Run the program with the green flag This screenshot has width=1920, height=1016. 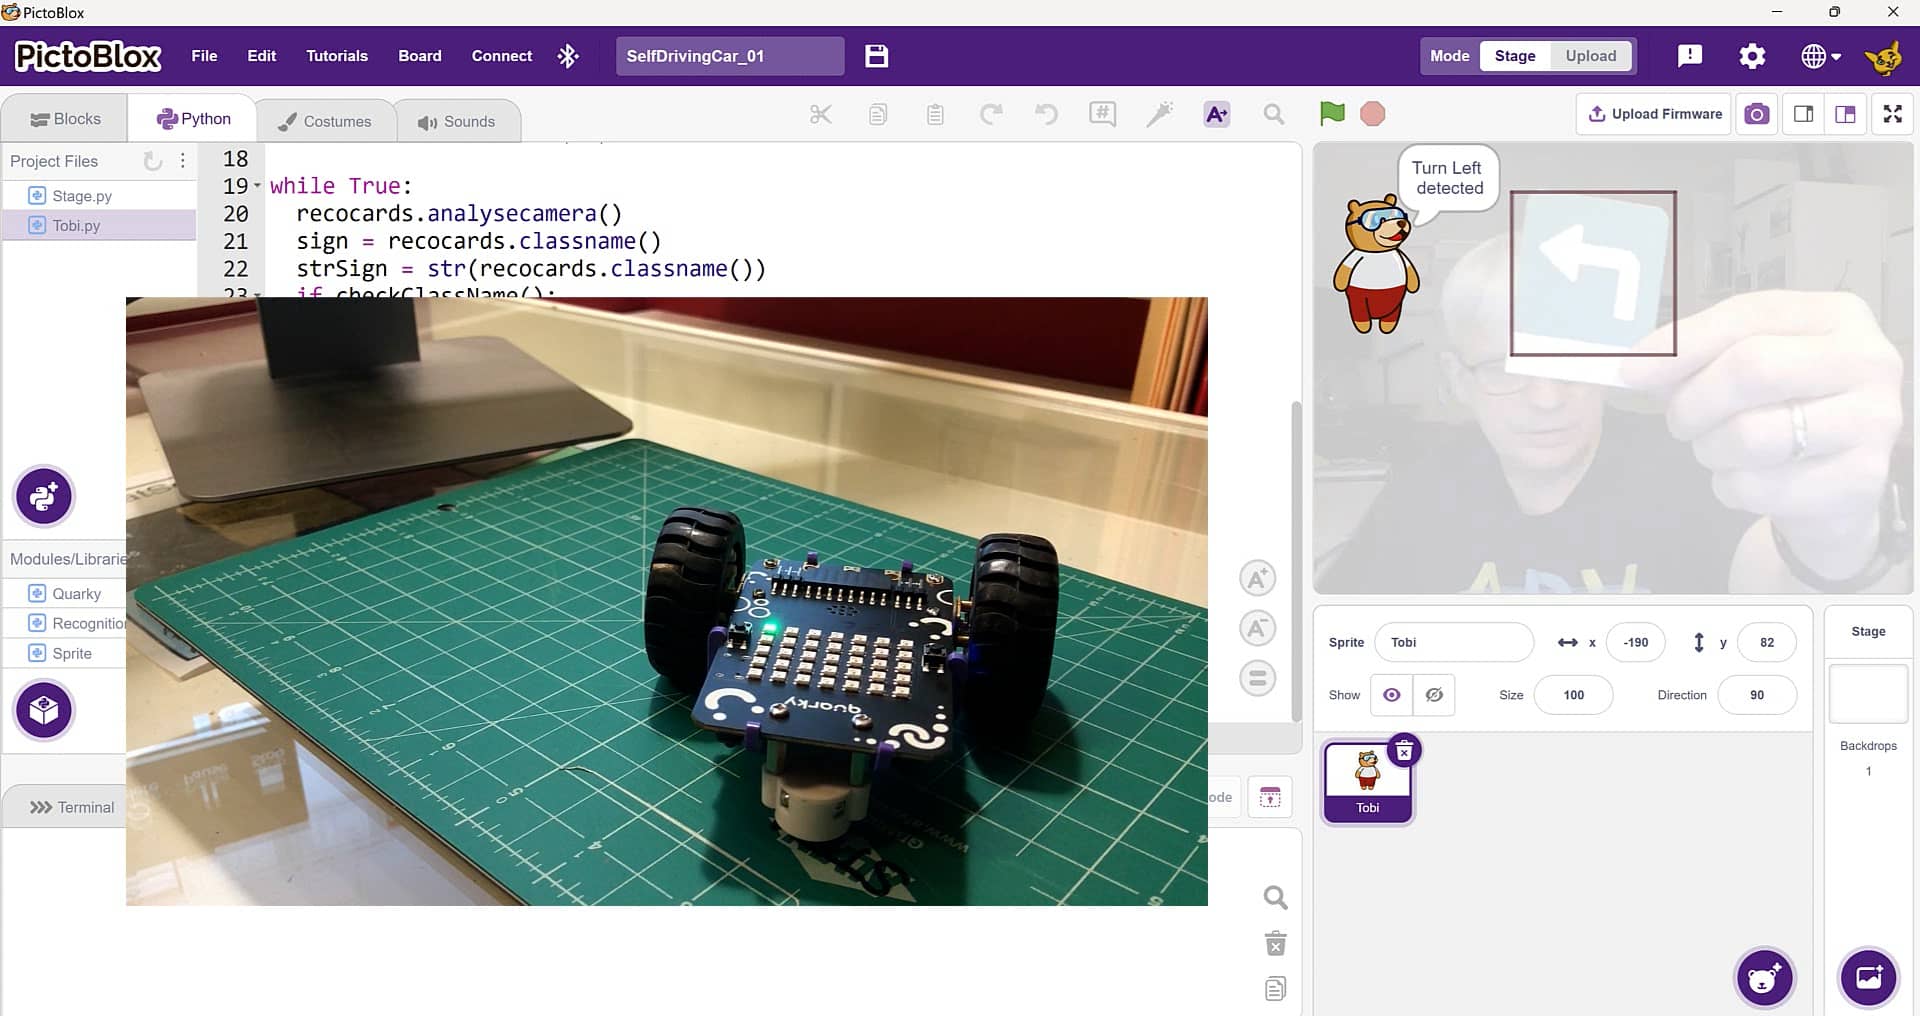(x=1332, y=114)
